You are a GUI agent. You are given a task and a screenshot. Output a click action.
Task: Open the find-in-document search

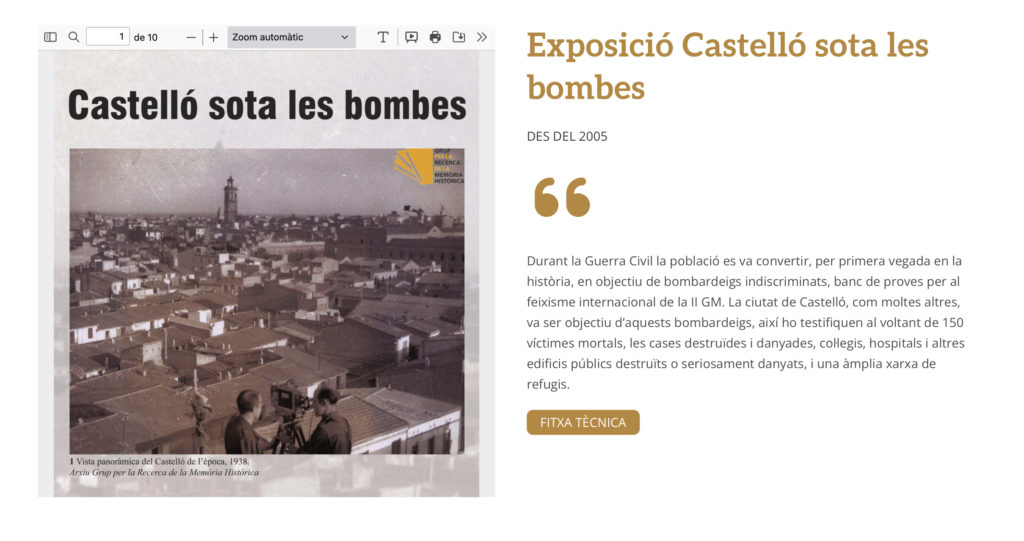[x=74, y=37]
